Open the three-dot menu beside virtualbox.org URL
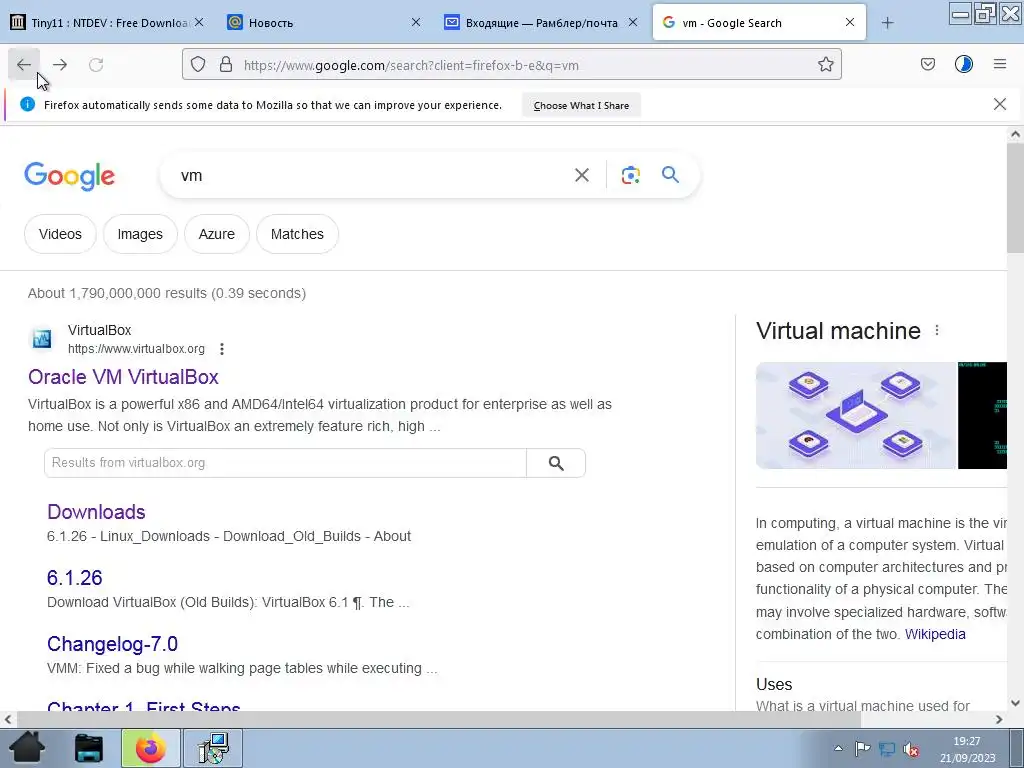The width and height of the screenshot is (1024, 768). tap(222, 349)
